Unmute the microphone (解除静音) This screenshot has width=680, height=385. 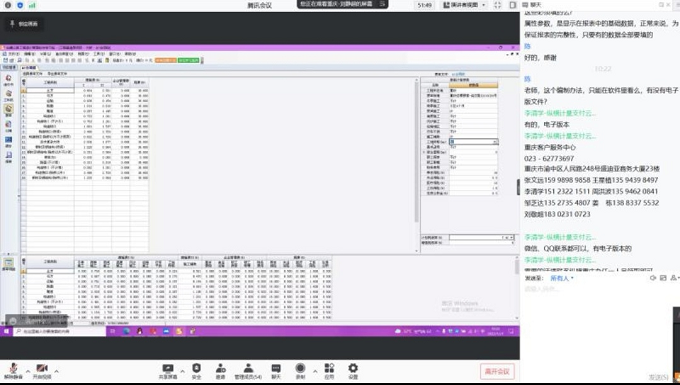(13, 371)
